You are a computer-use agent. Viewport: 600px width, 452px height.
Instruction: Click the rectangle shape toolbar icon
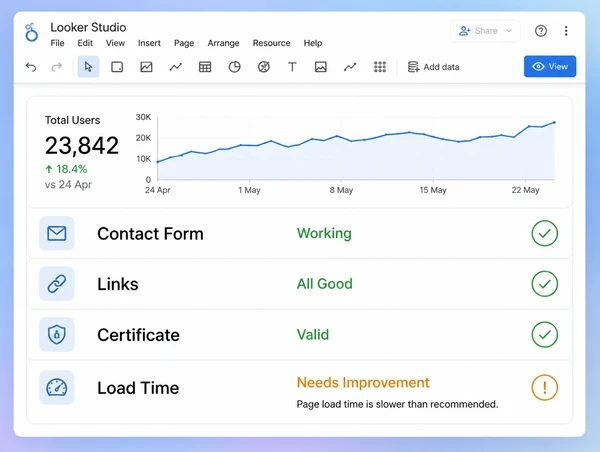(117, 67)
